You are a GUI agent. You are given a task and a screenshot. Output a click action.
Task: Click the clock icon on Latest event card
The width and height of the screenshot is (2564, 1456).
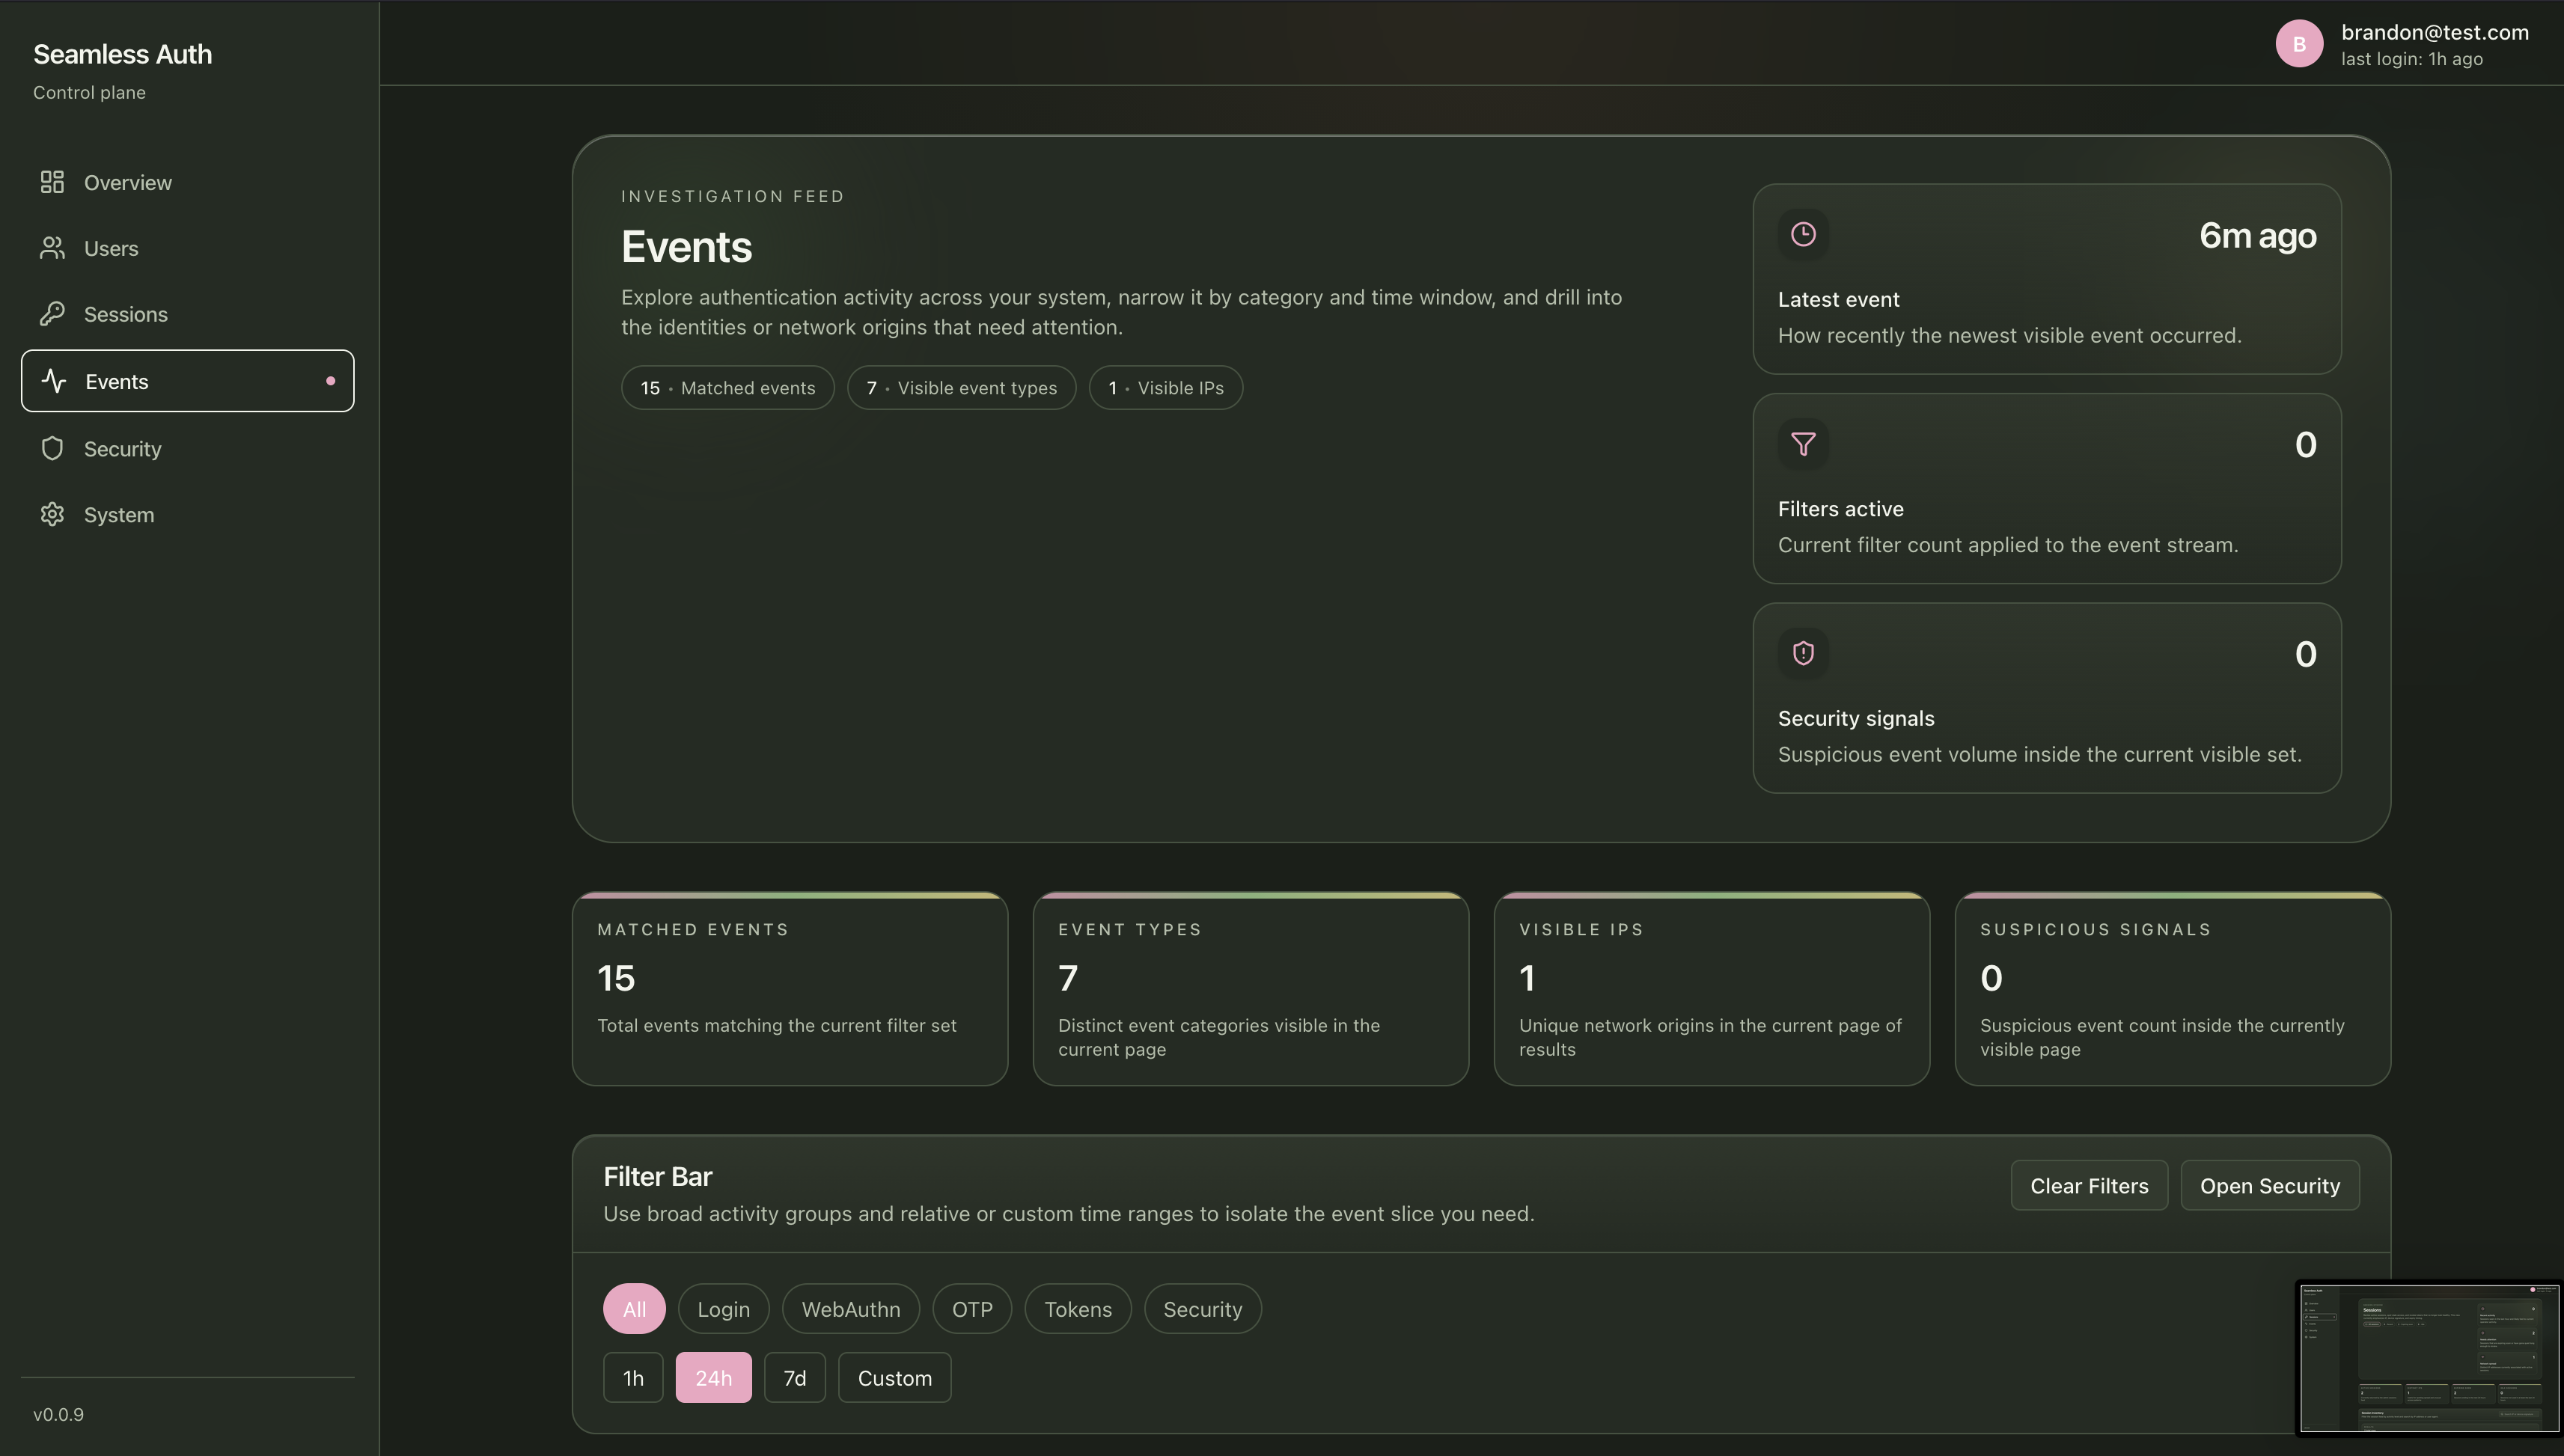(x=1803, y=234)
